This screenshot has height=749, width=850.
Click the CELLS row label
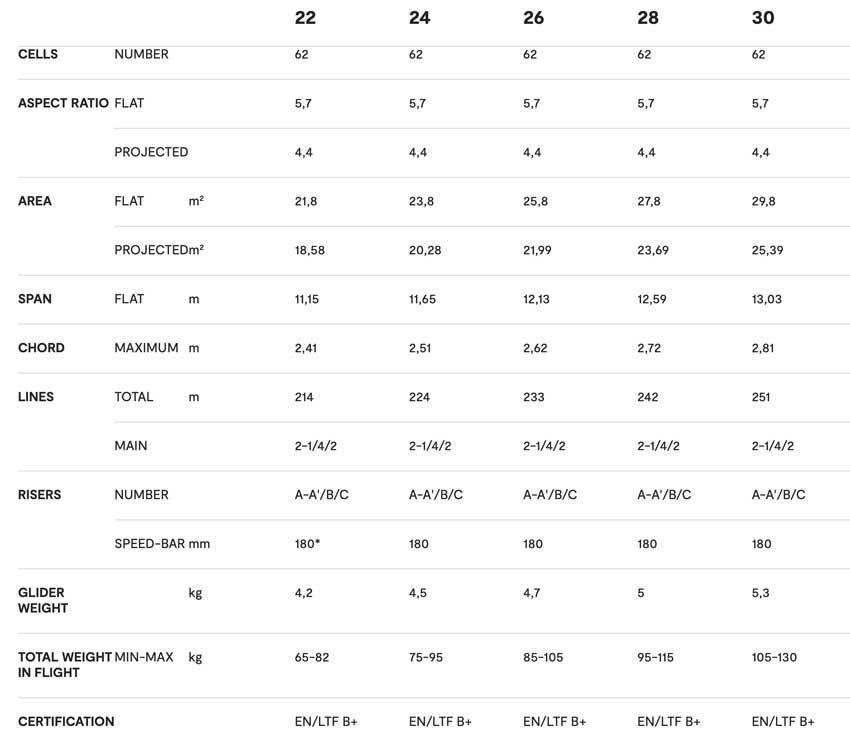click(38, 54)
